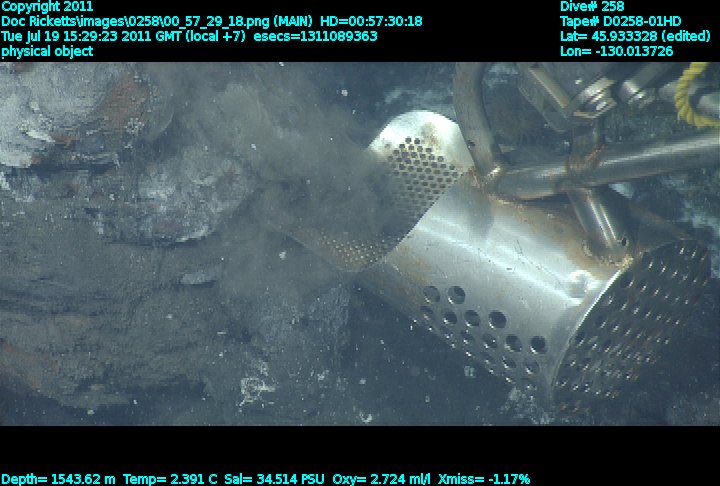The image size is (720, 486).
Task: Click the 'physical object' label
Action: coord(47,51)
